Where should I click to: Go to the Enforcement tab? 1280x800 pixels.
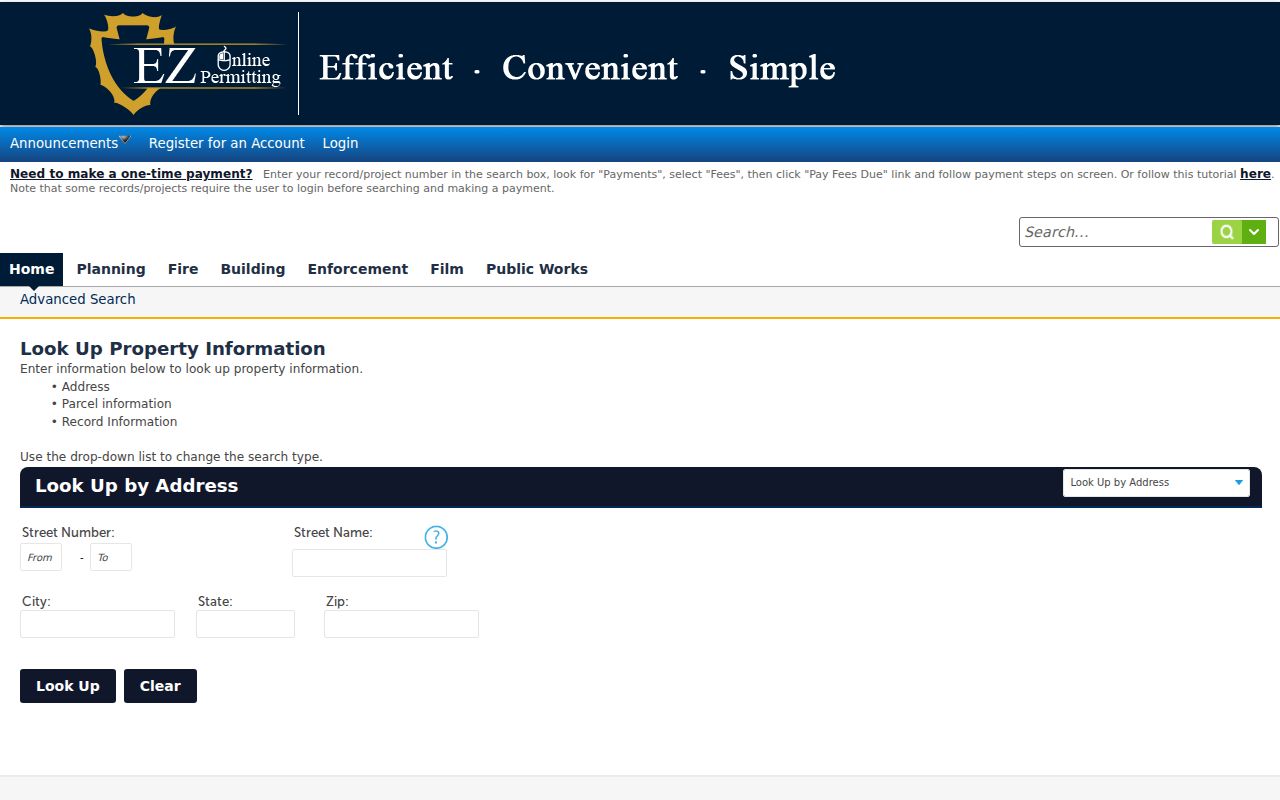[x=358, y=269]
